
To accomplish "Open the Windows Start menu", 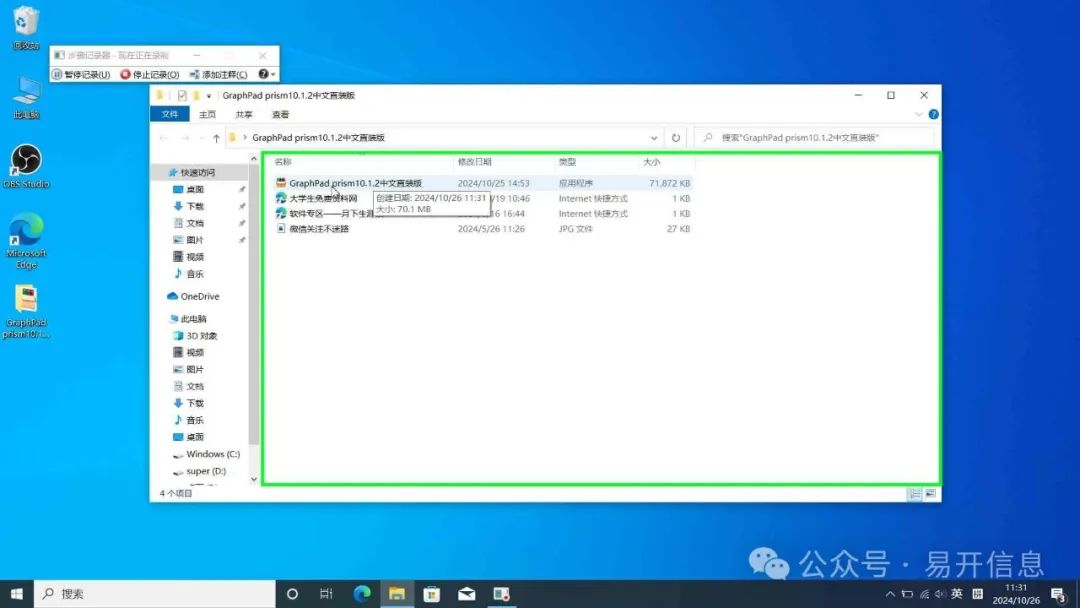I will 17,594.
